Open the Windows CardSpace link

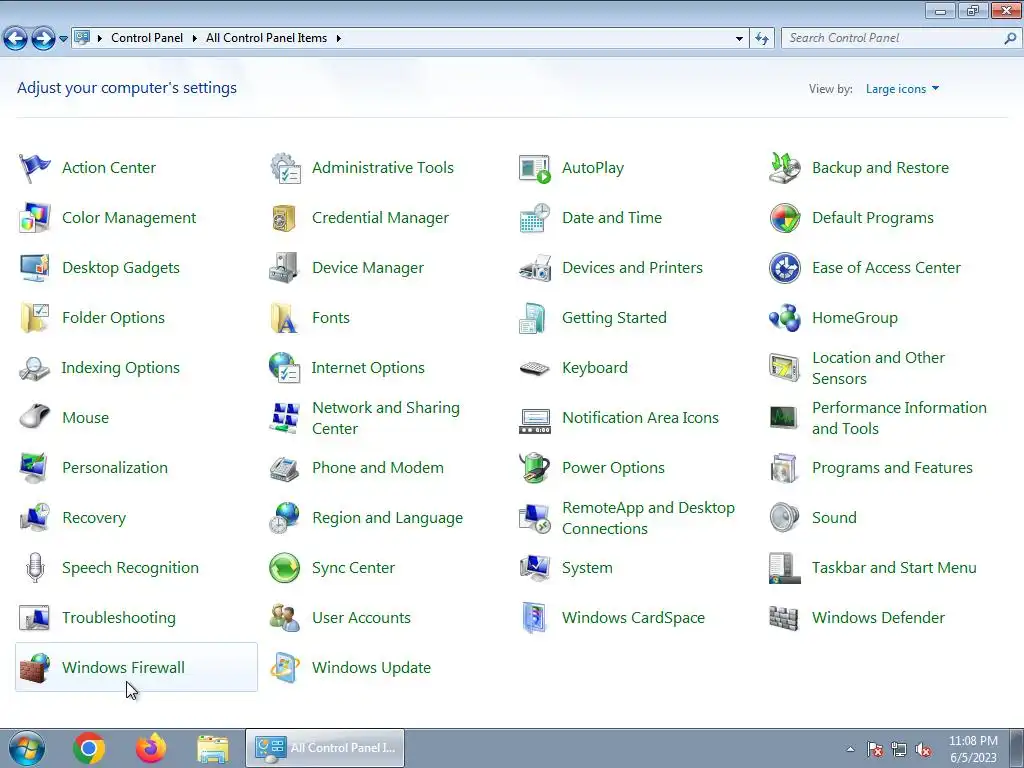[x=633, y=618]
